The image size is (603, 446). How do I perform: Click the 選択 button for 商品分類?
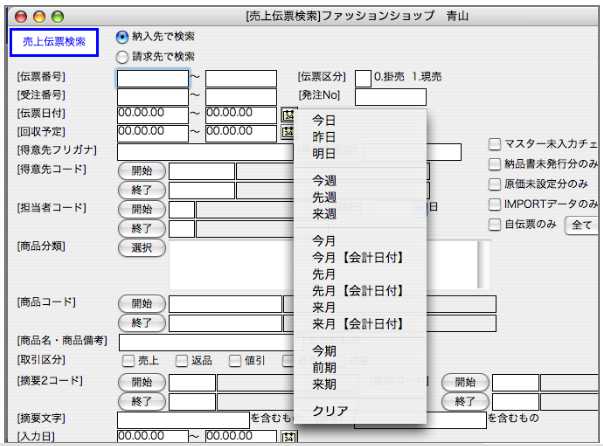(141, 247)
